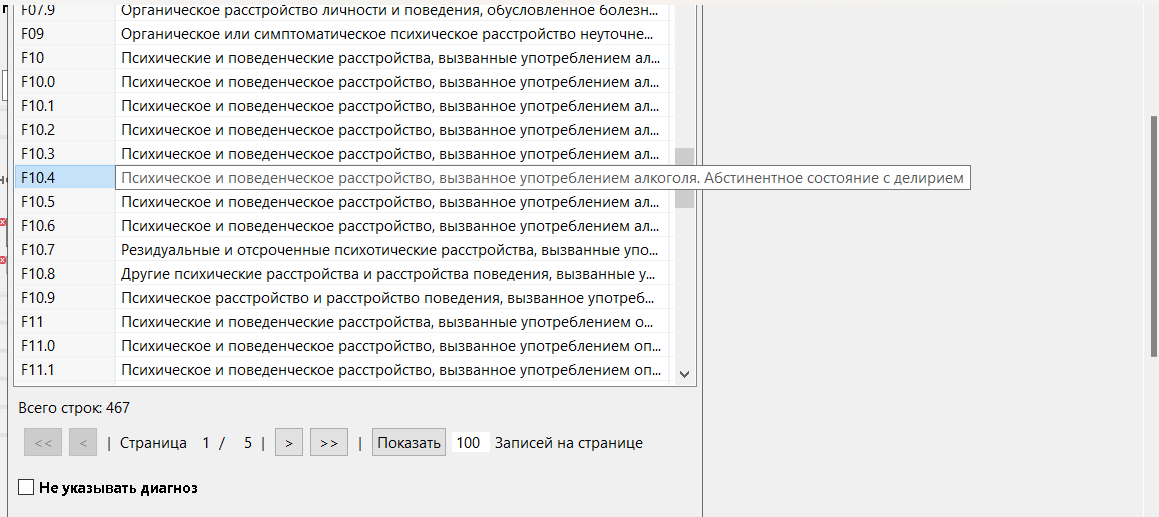Select the row with code F07.9

[344, 11]
